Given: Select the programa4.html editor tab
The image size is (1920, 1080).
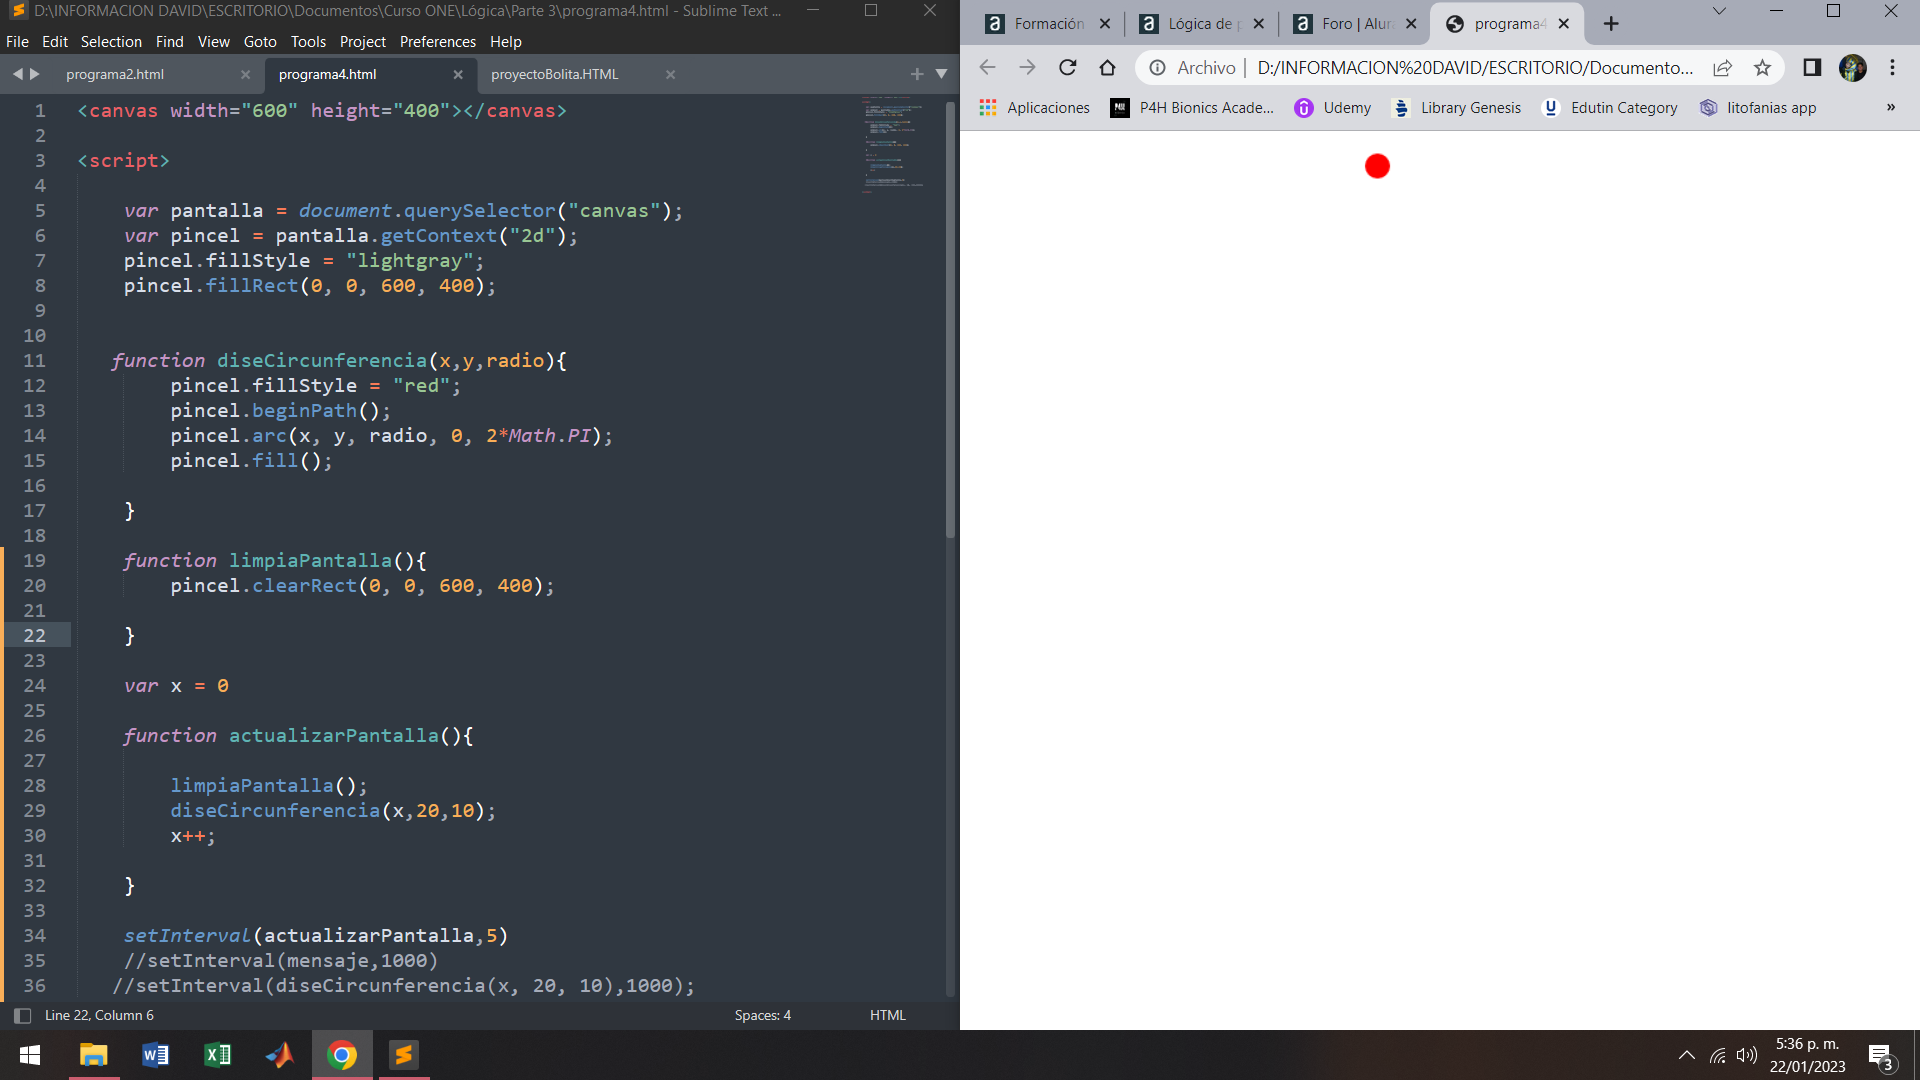Looking at the screenshot, I should 328,73.
